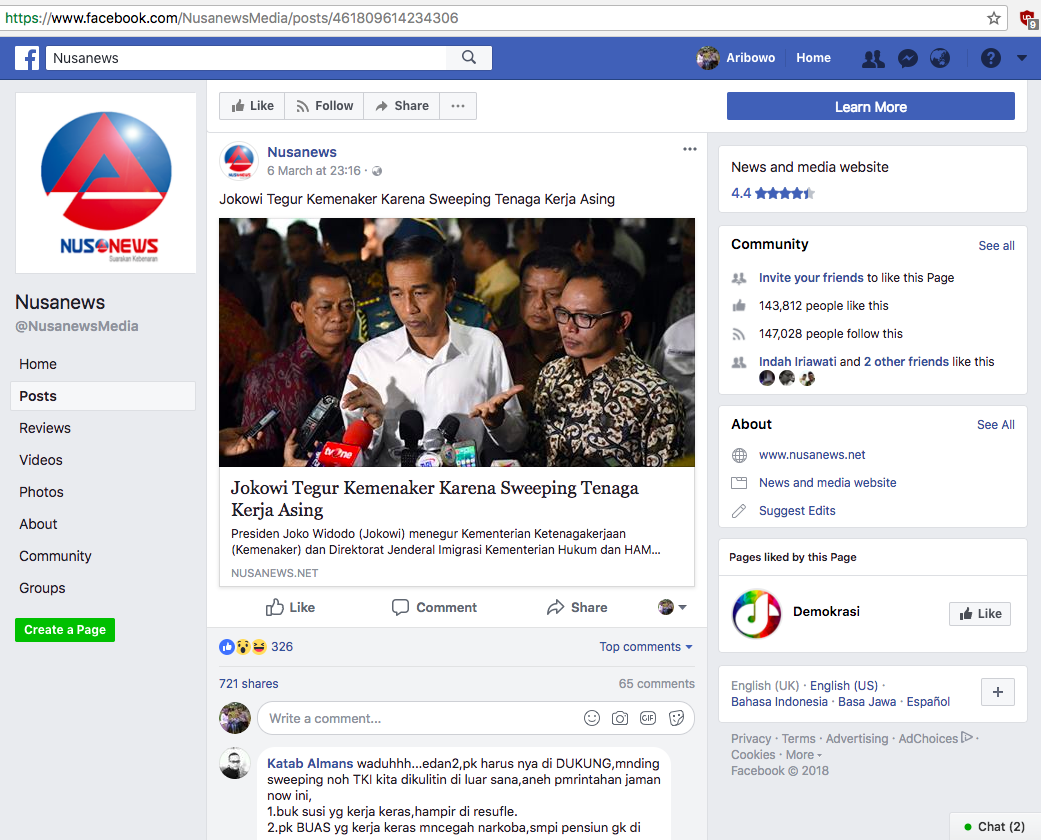Click the Facebook logo icon
The width and height of the screenshot is (1041, 840).
pos(27,58)
